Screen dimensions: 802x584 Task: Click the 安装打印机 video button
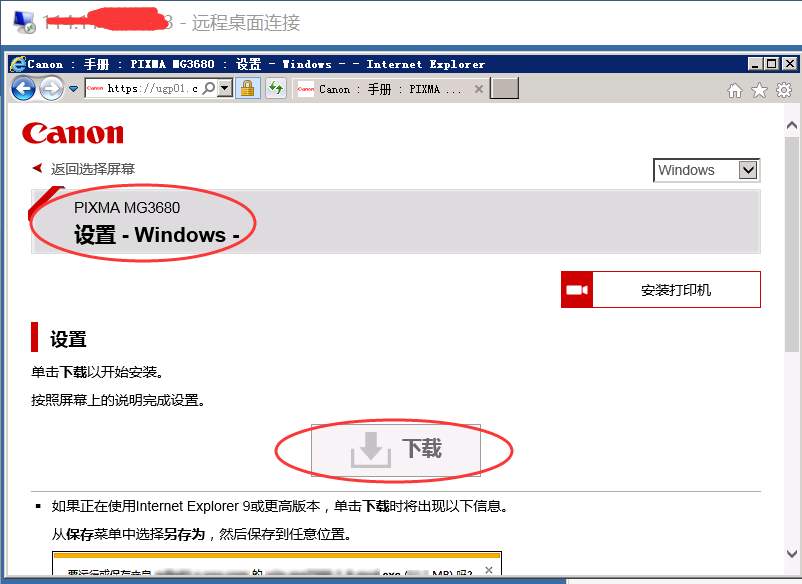[661, 289]
